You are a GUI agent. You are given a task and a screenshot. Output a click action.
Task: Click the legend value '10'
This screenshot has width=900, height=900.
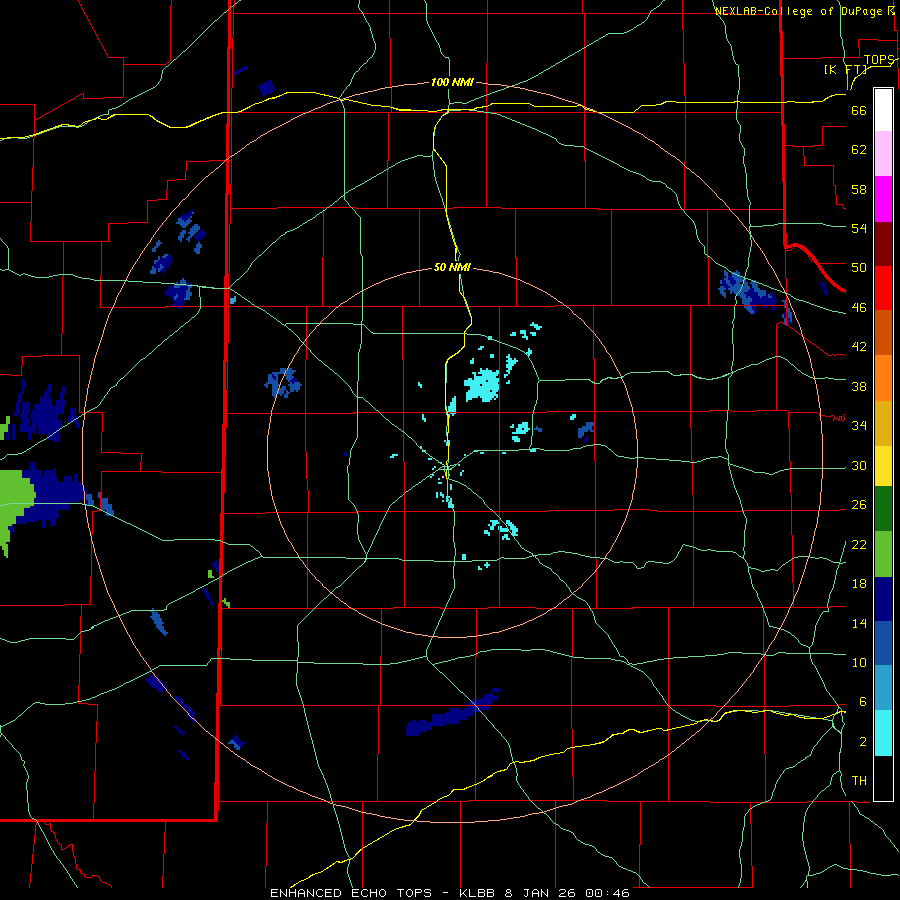click(859, 662)
